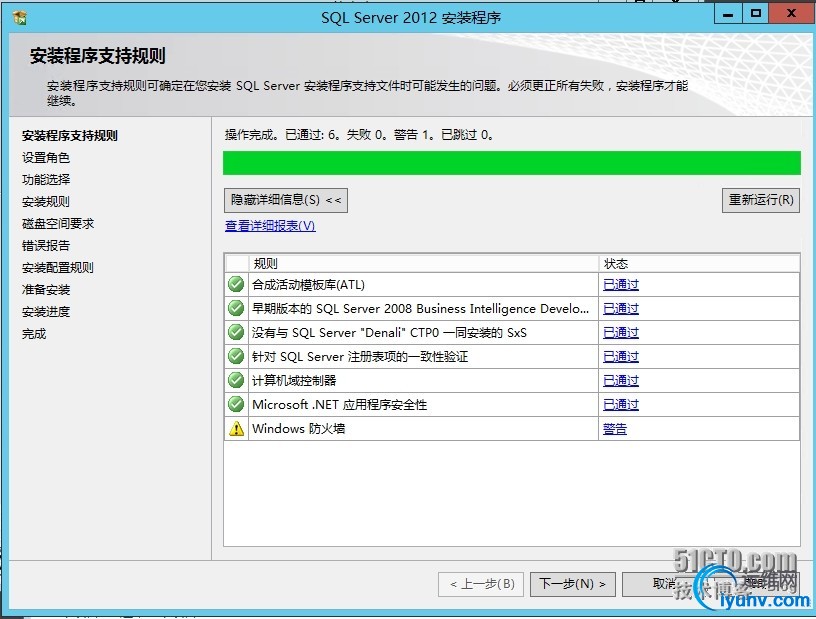Click the green check icon for 计算机域控制器
Viewport: 816px width, 619px height.
[236, 380]
